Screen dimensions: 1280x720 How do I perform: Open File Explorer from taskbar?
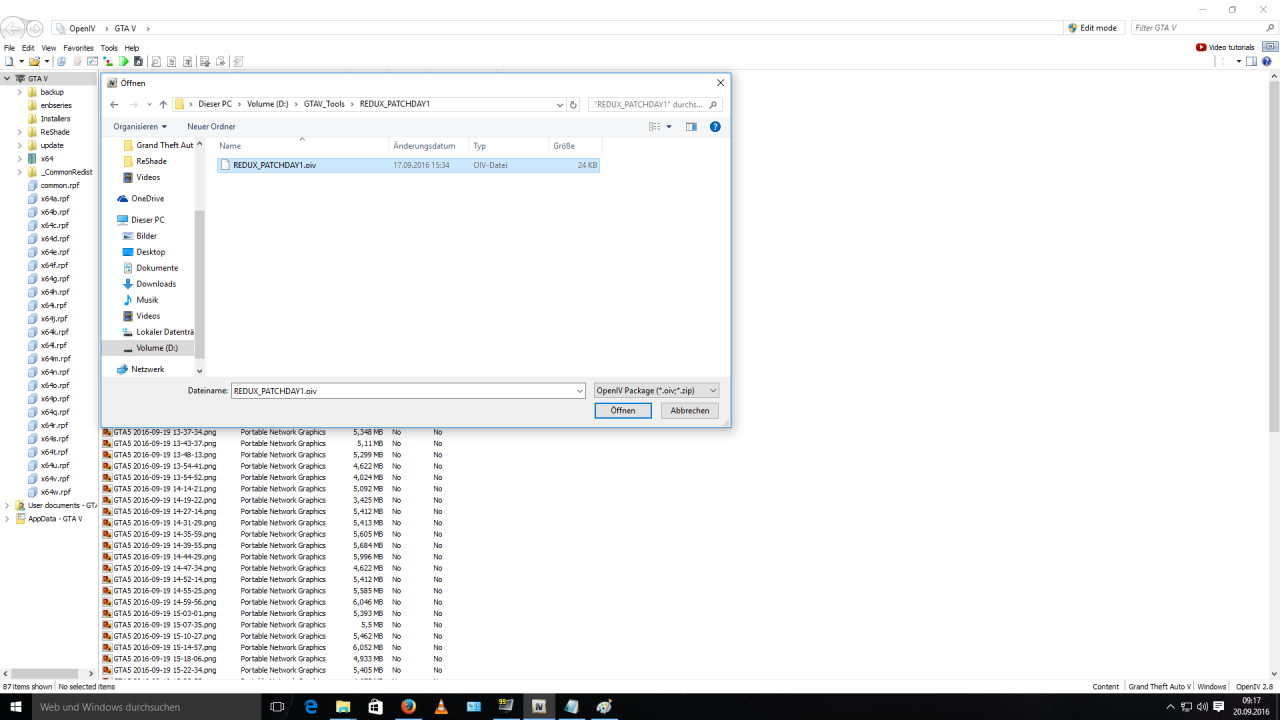click(343, 706)
